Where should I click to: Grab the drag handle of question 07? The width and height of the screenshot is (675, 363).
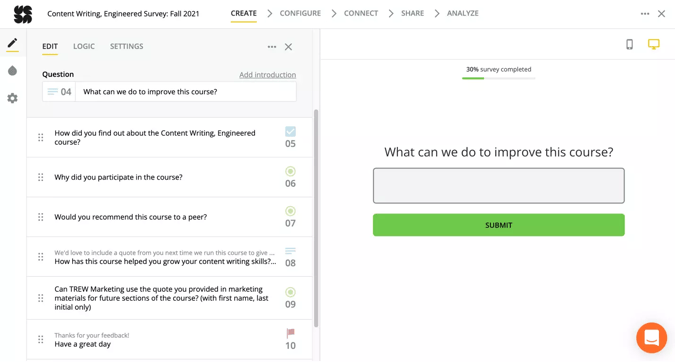pos(40,217)
